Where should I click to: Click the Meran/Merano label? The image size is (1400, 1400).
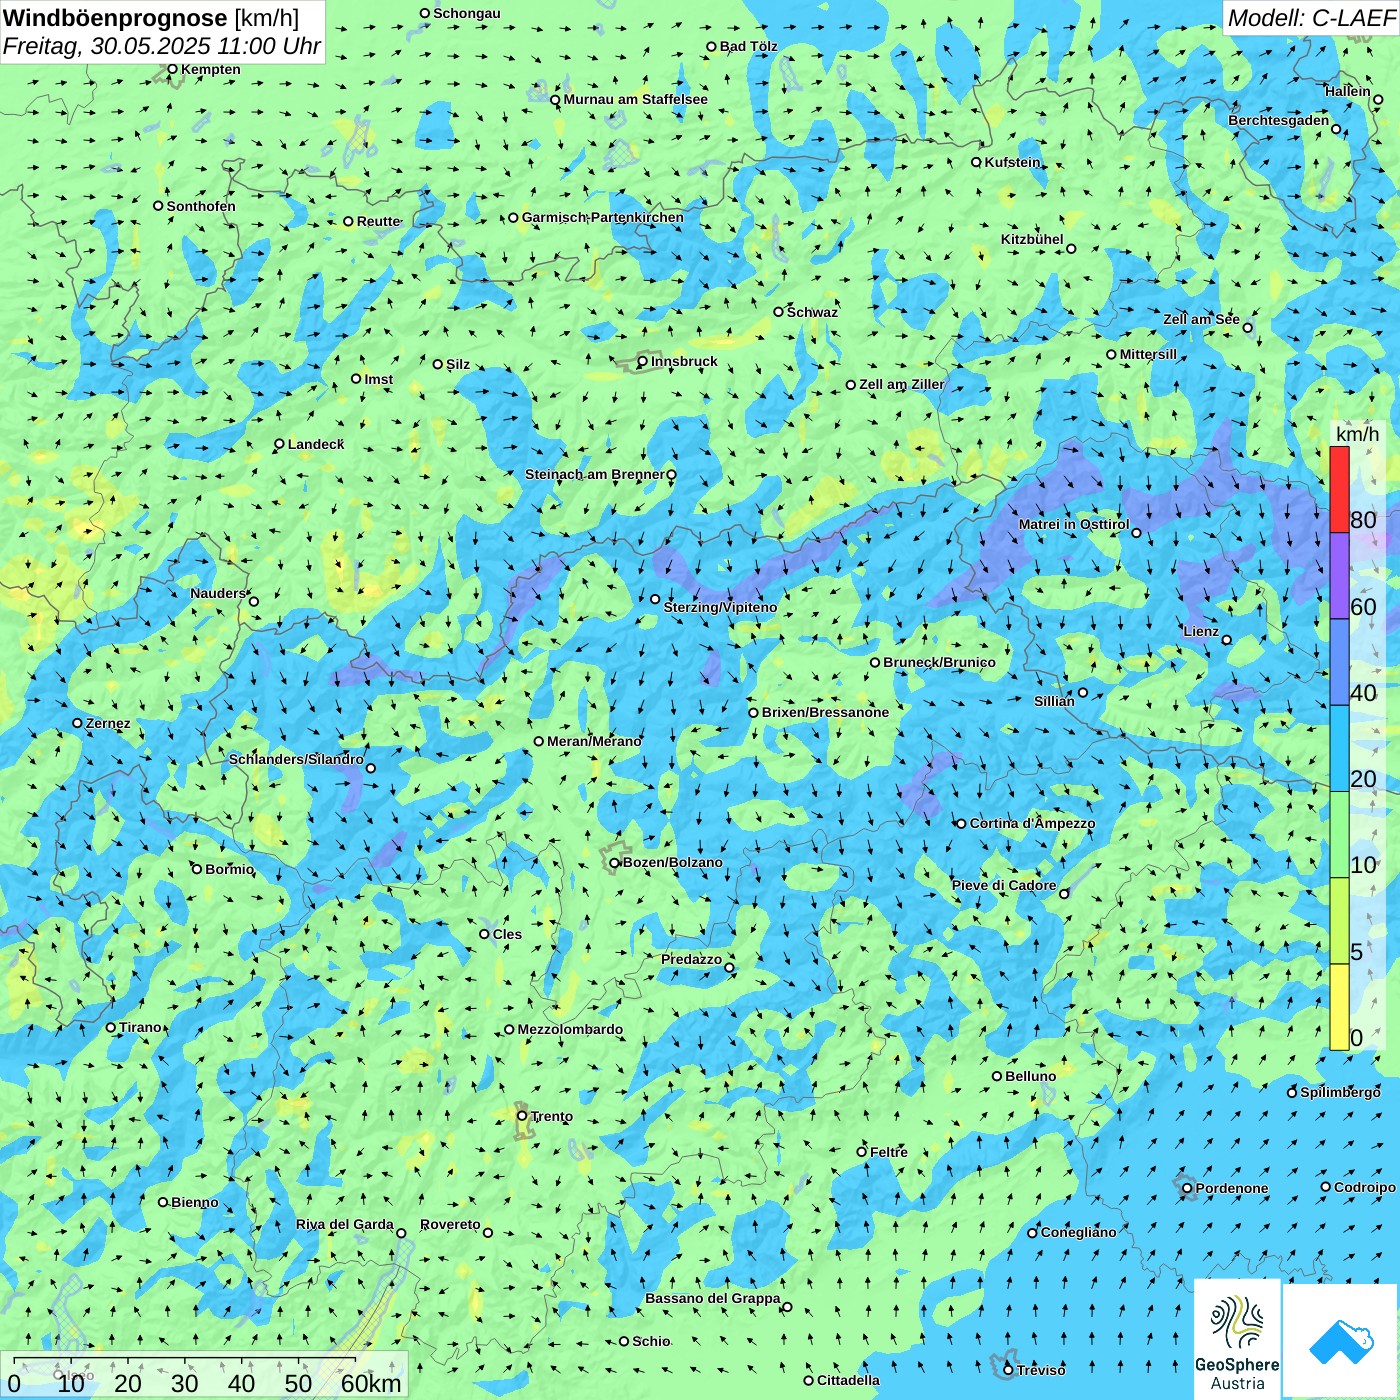click(x=594, y=741)
